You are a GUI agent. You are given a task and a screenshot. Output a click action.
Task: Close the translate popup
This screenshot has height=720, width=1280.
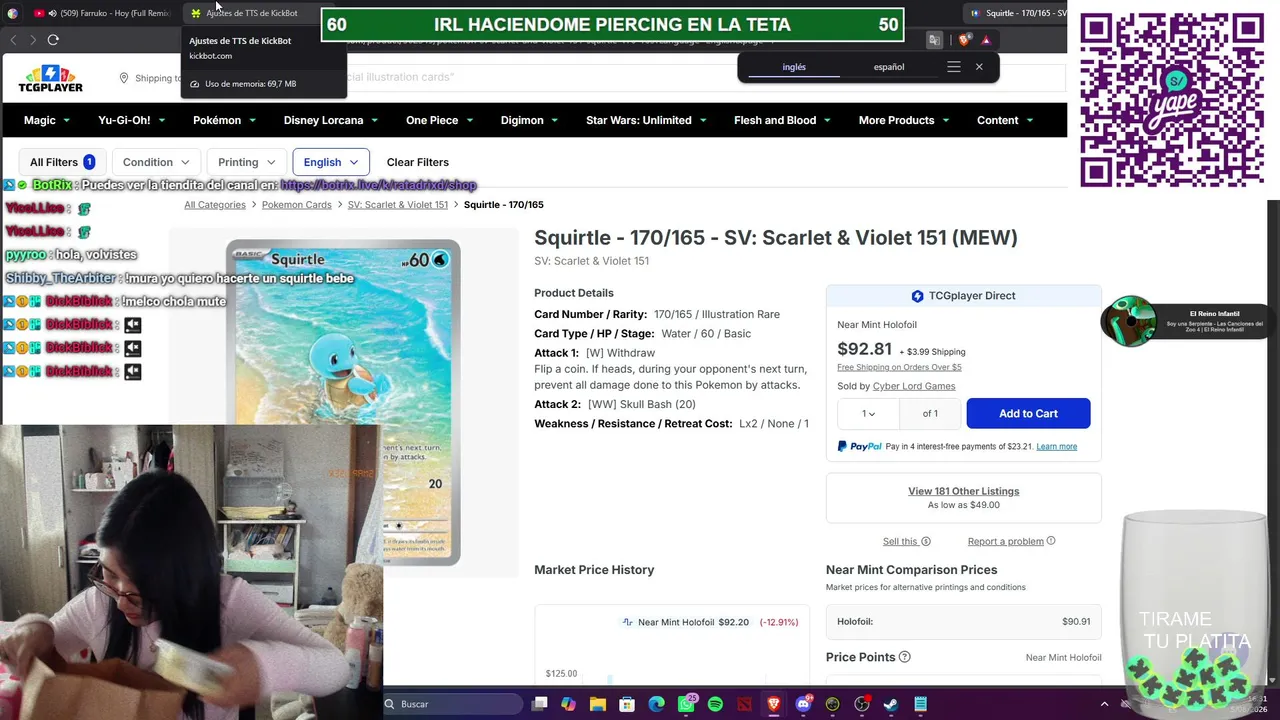pos(979,67)
